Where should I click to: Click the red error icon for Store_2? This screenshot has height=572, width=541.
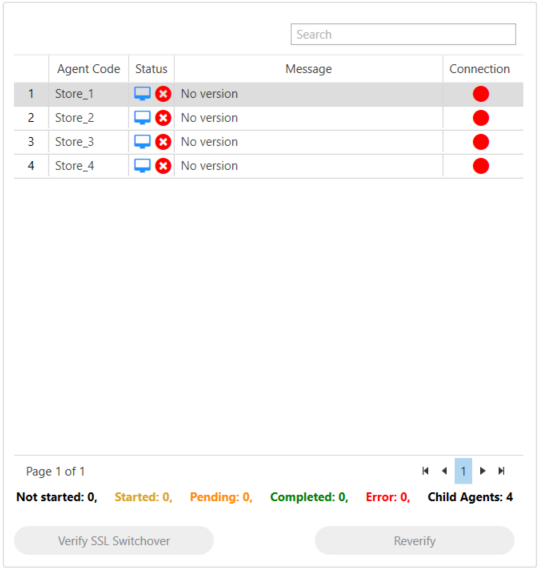point(163,118)
